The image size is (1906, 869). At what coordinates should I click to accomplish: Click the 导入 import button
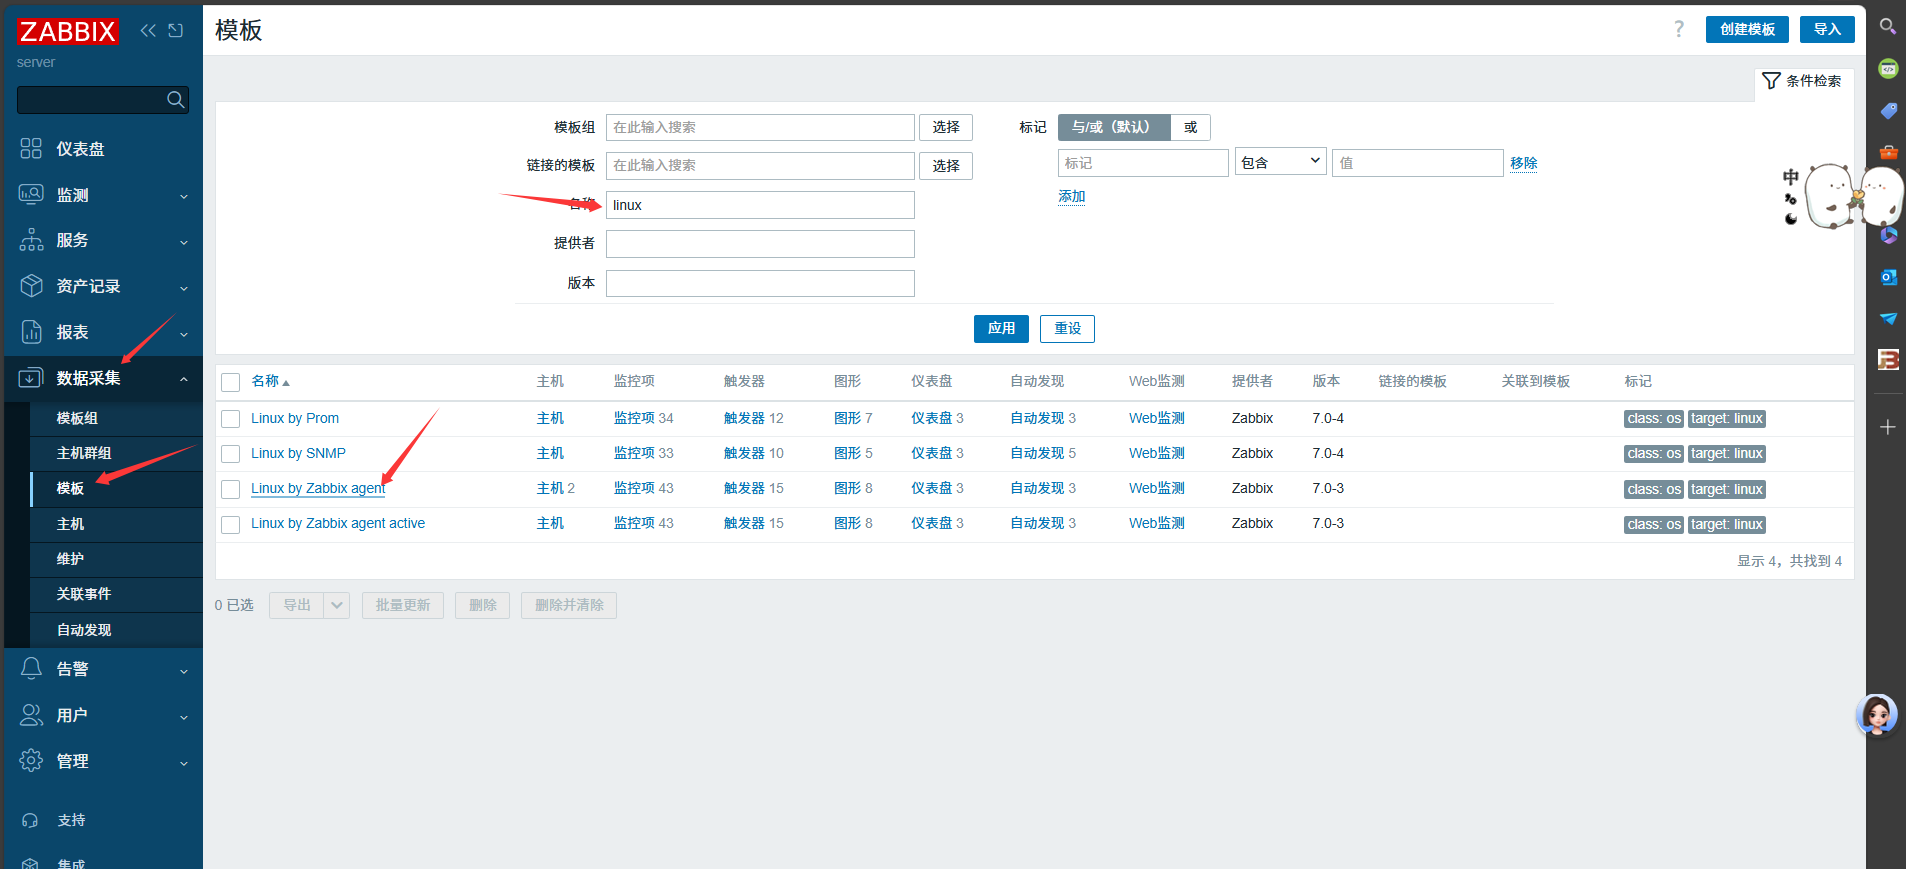coord(1827,29)
